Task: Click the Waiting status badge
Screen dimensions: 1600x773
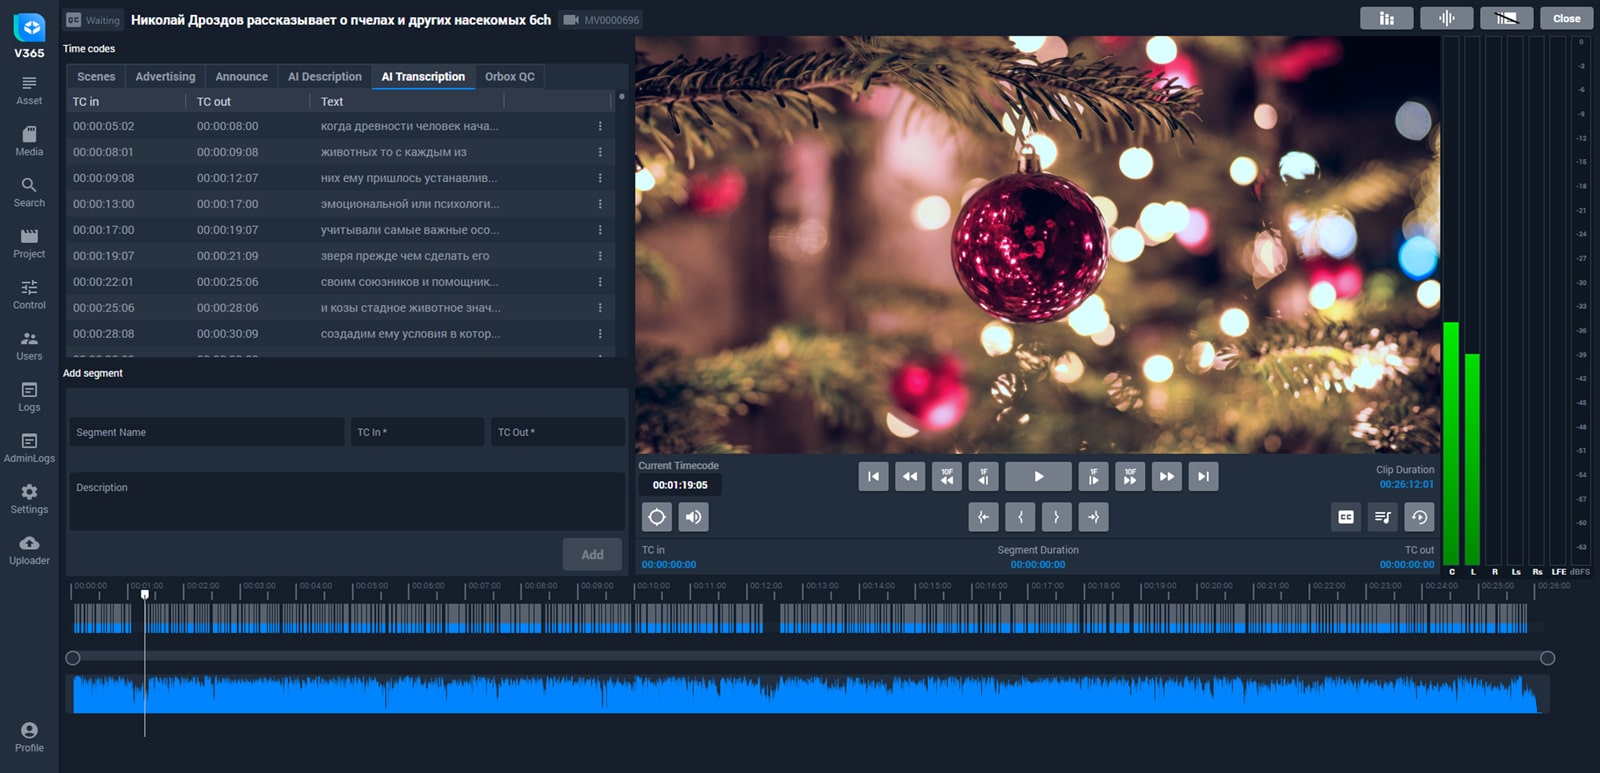Action: tap(93, 20)
